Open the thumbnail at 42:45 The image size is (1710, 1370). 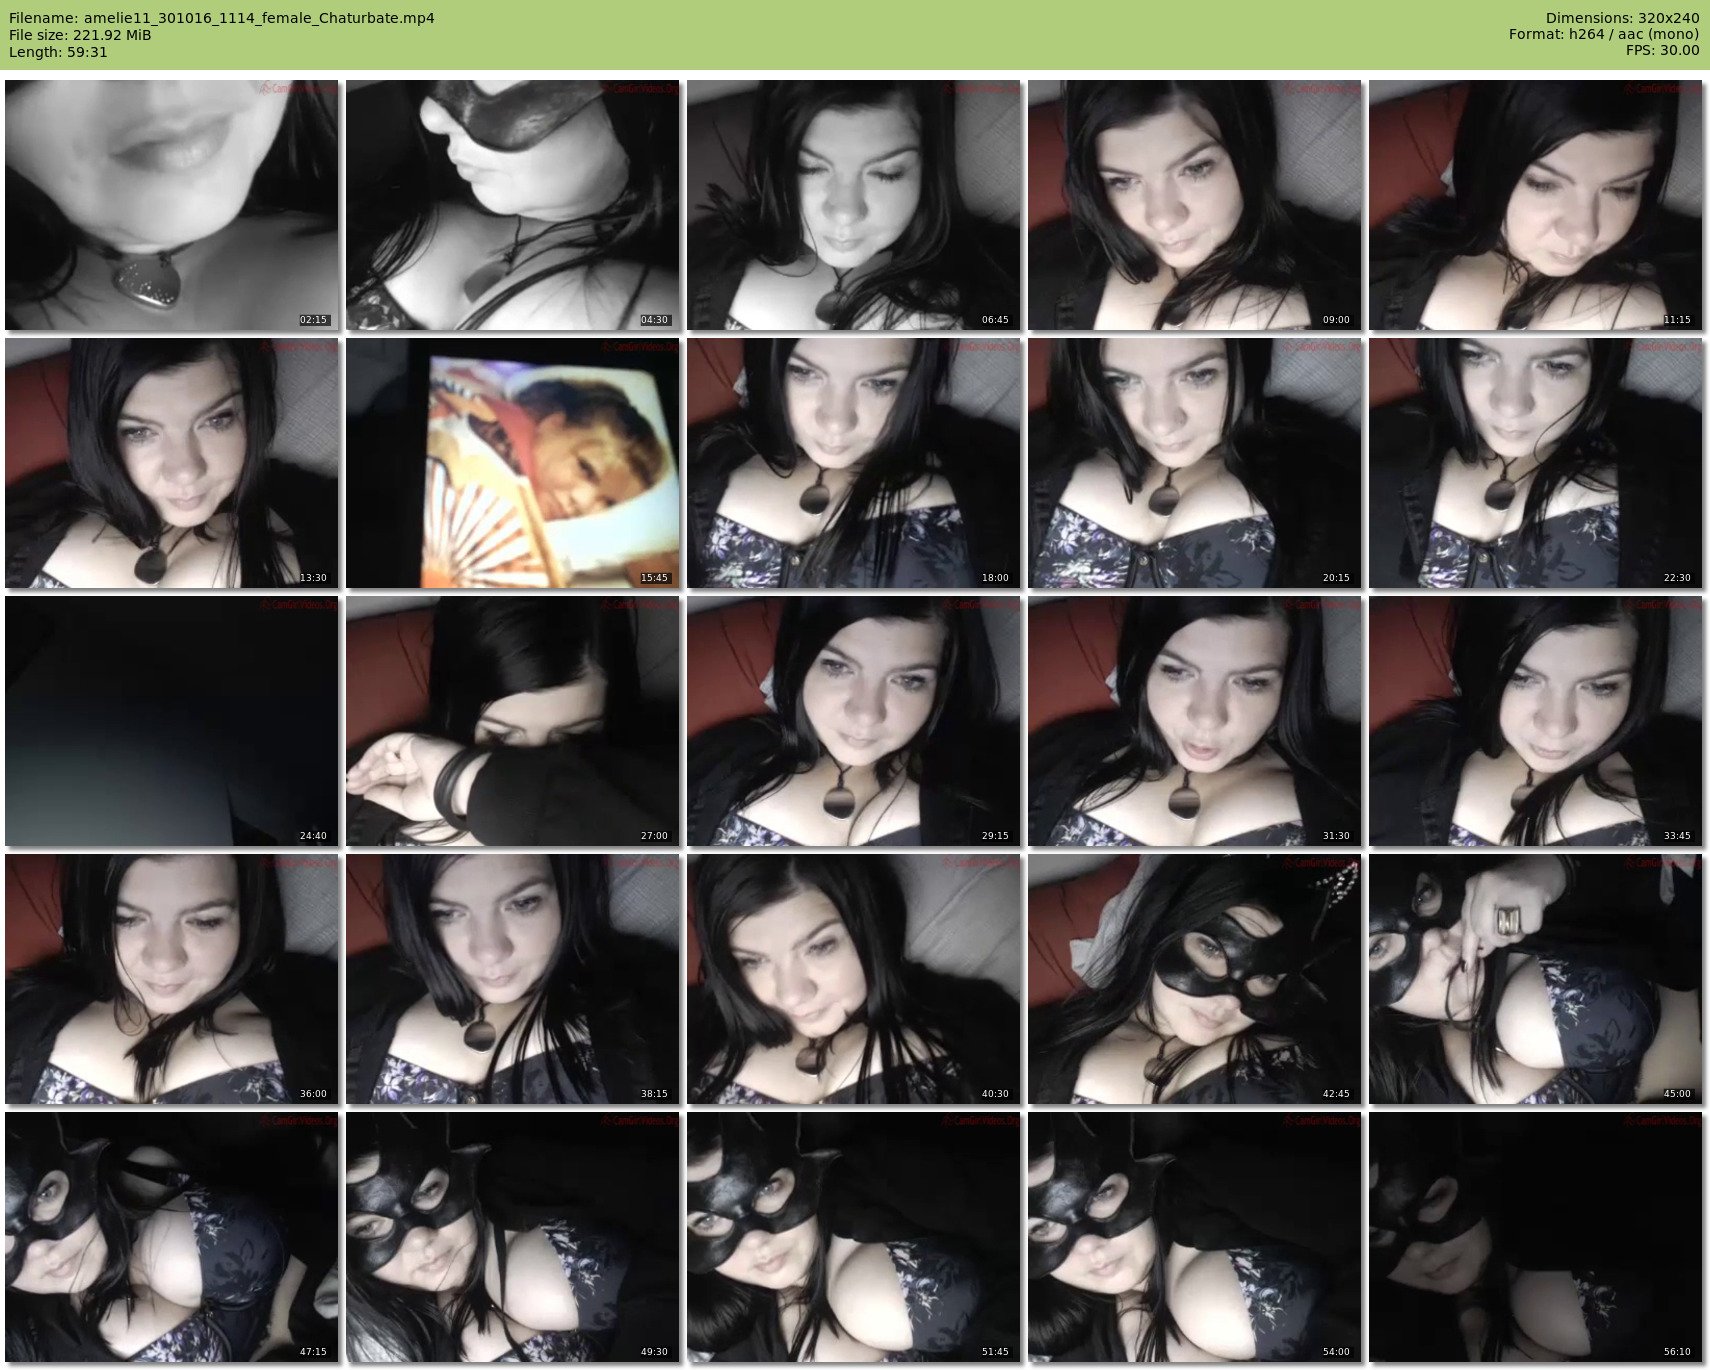[1194, 979]
